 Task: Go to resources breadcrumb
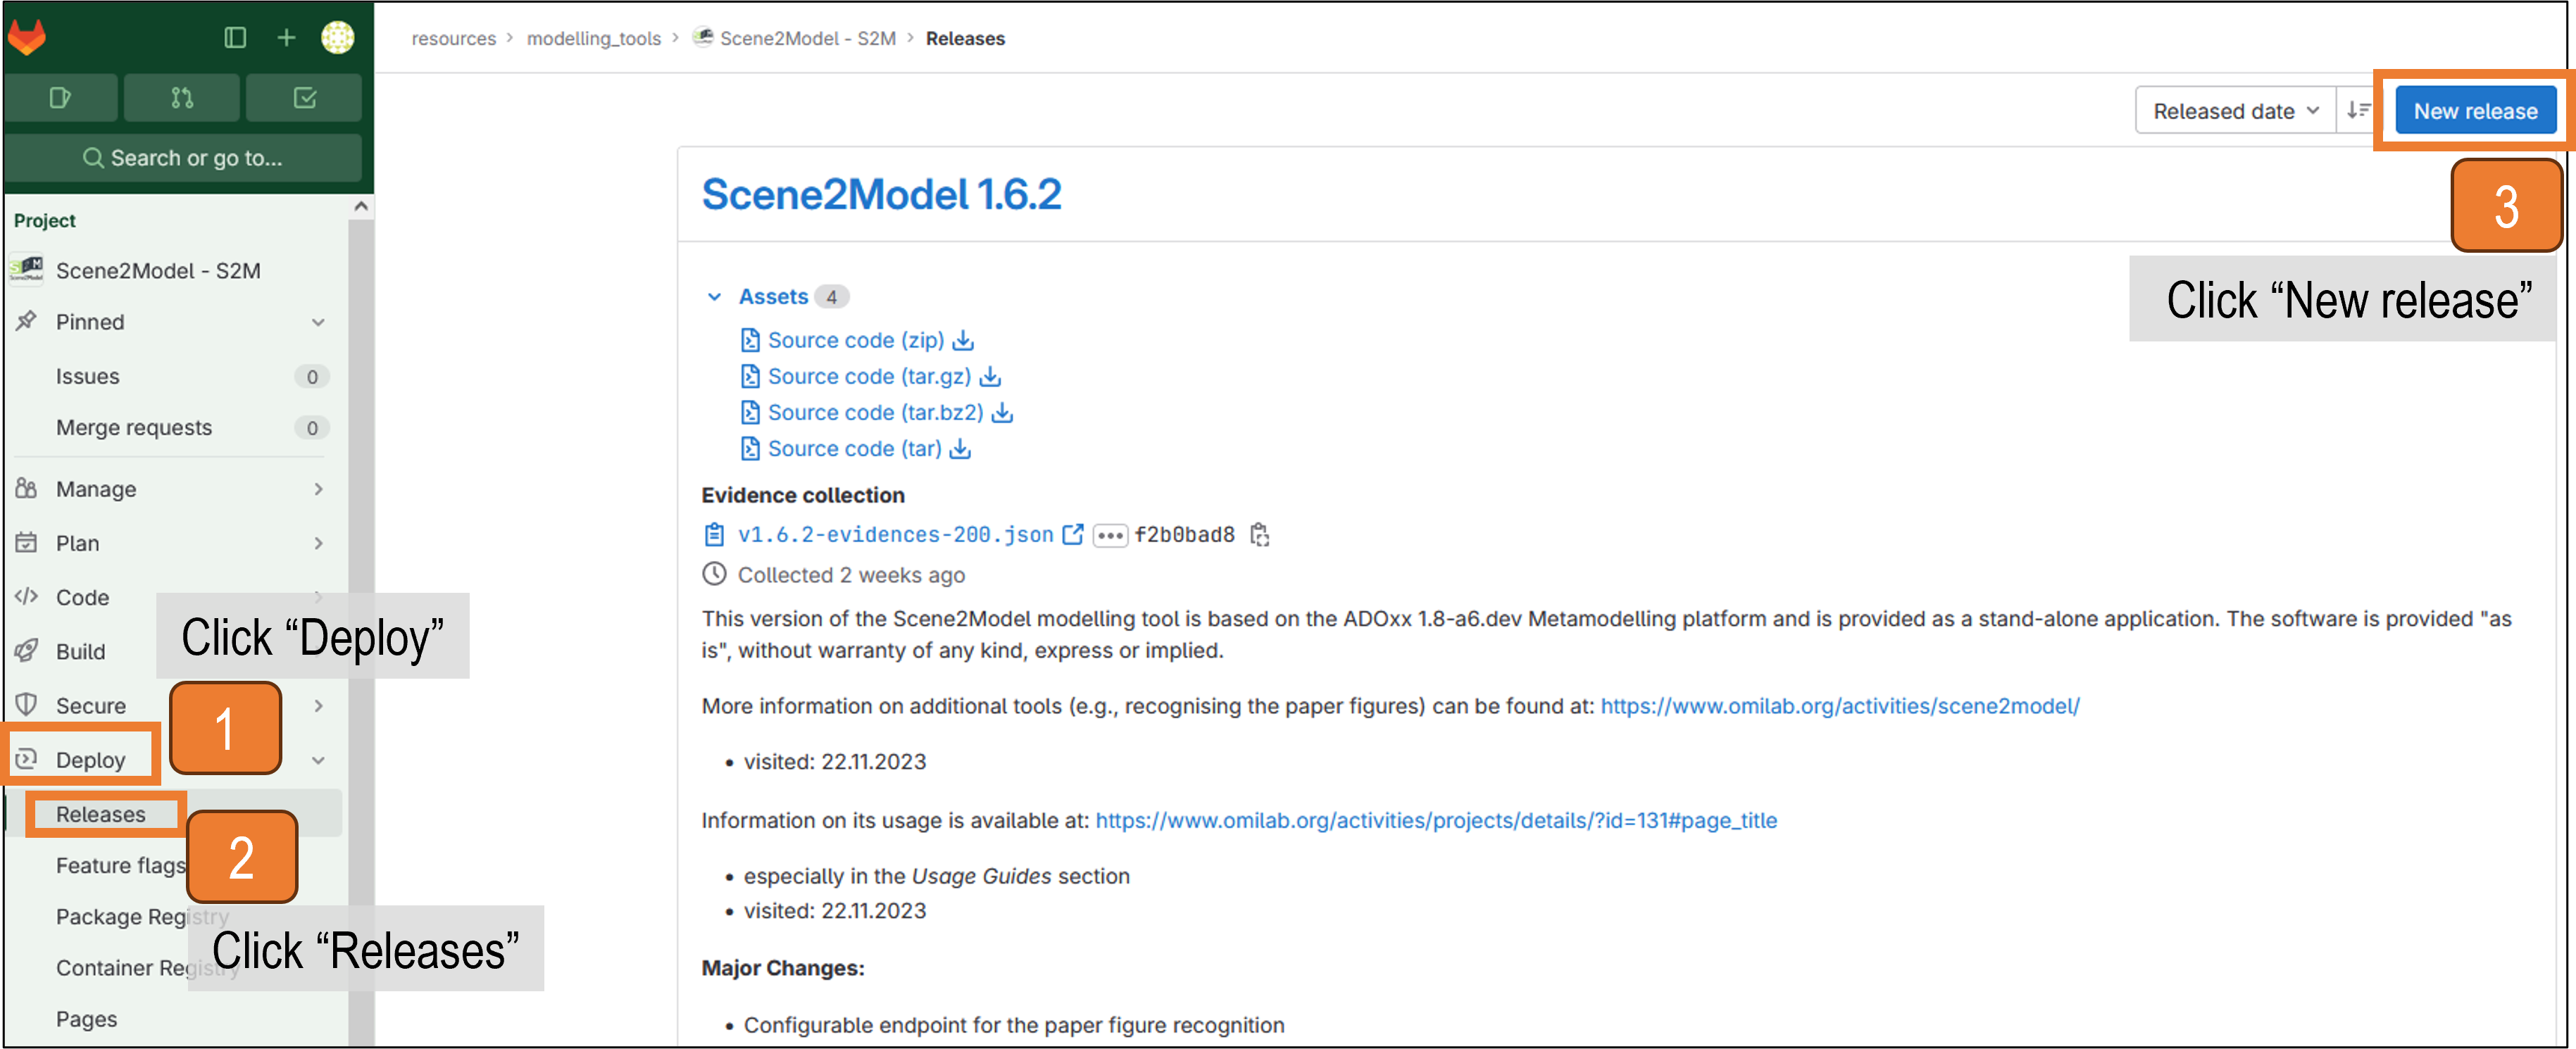[454, 38]
